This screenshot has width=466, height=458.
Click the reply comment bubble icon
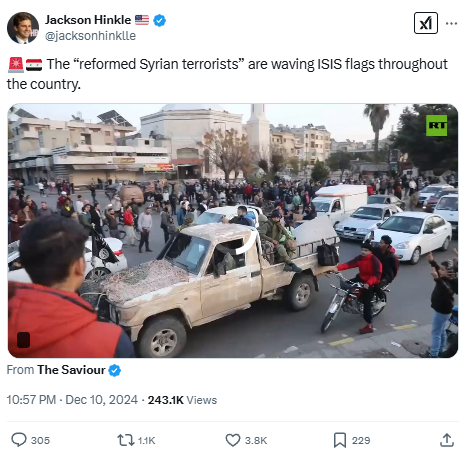(x=19, y=440)
